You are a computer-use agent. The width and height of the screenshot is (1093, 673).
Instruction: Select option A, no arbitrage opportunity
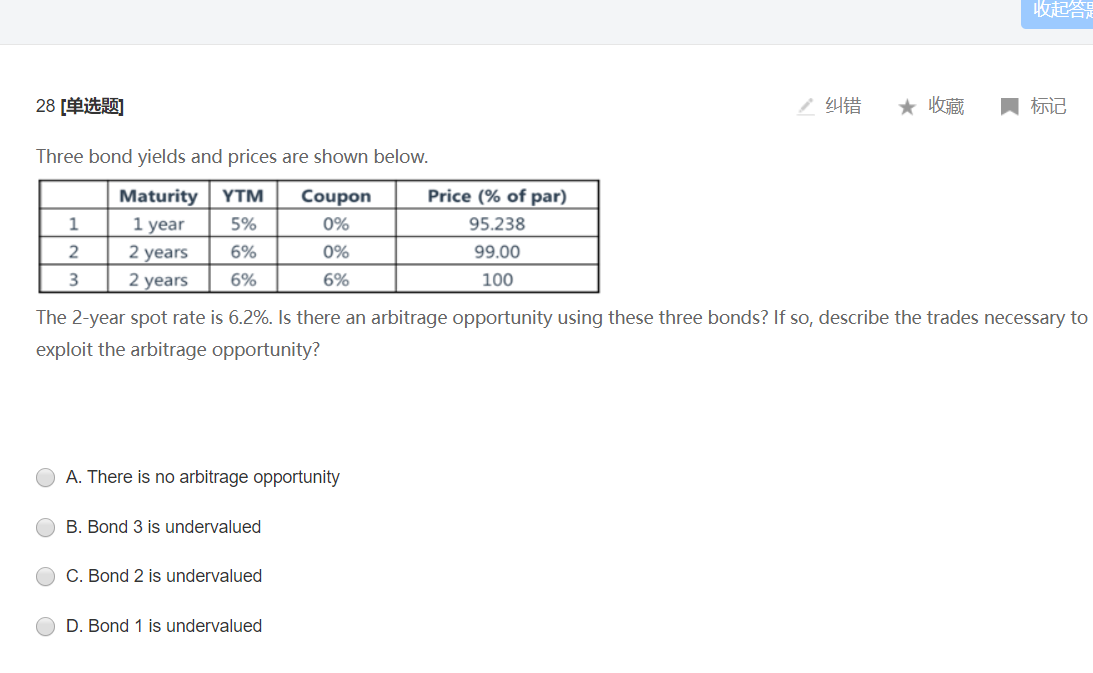click(x=46, y=478)
